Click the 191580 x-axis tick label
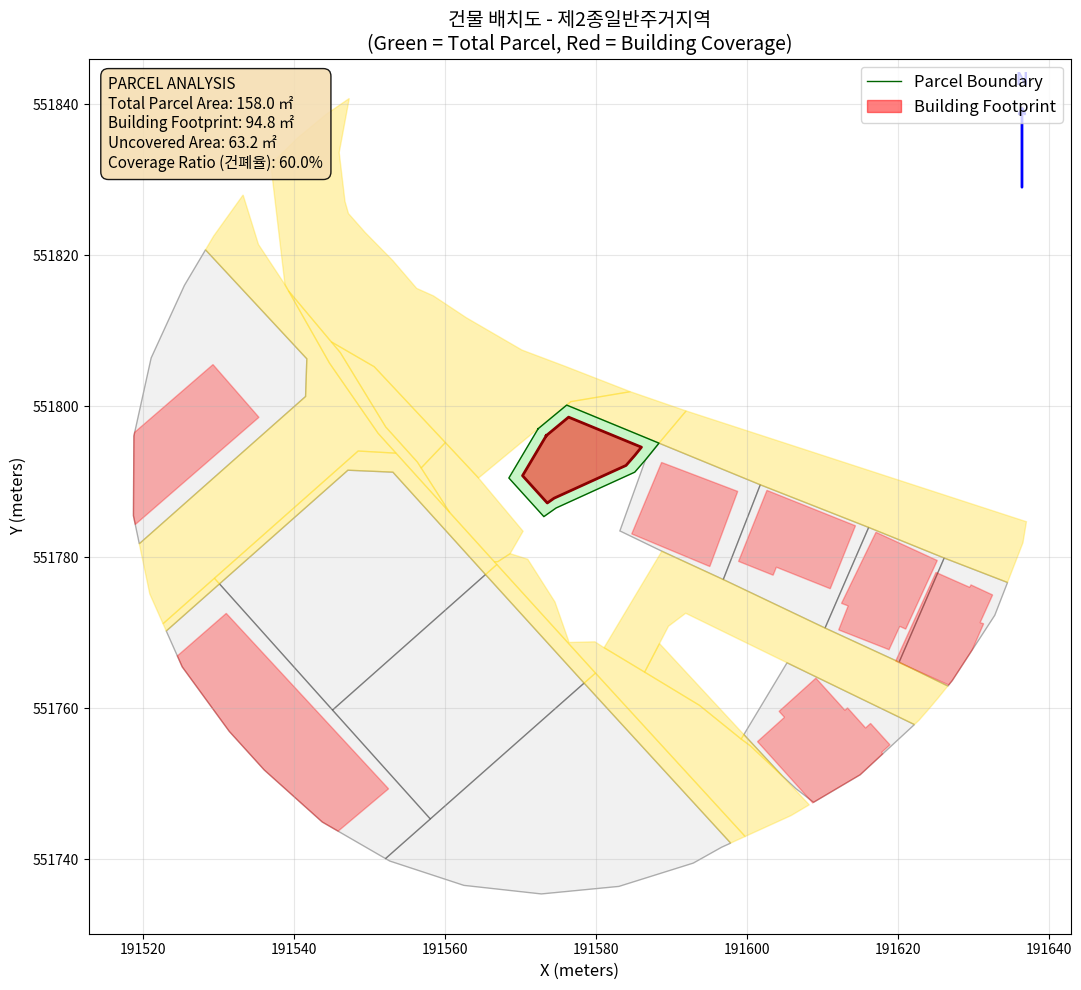The width and height of the screenshot is (1081, 990). (596, 947)
